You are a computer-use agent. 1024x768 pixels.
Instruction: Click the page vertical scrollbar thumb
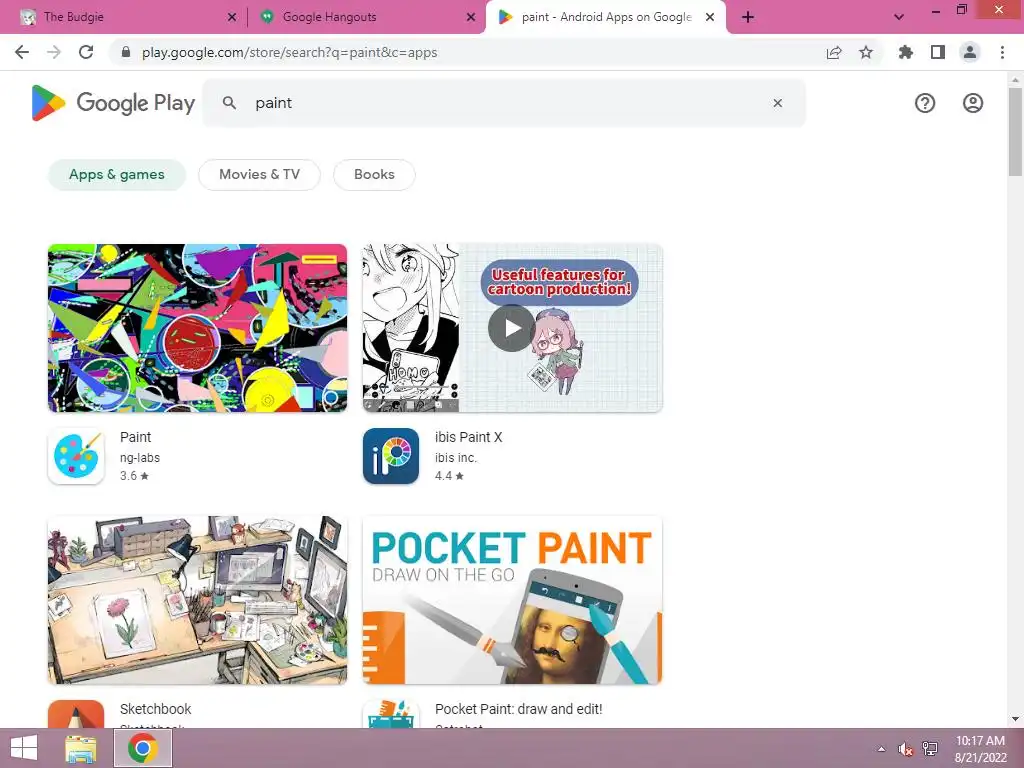[1015, 131]
